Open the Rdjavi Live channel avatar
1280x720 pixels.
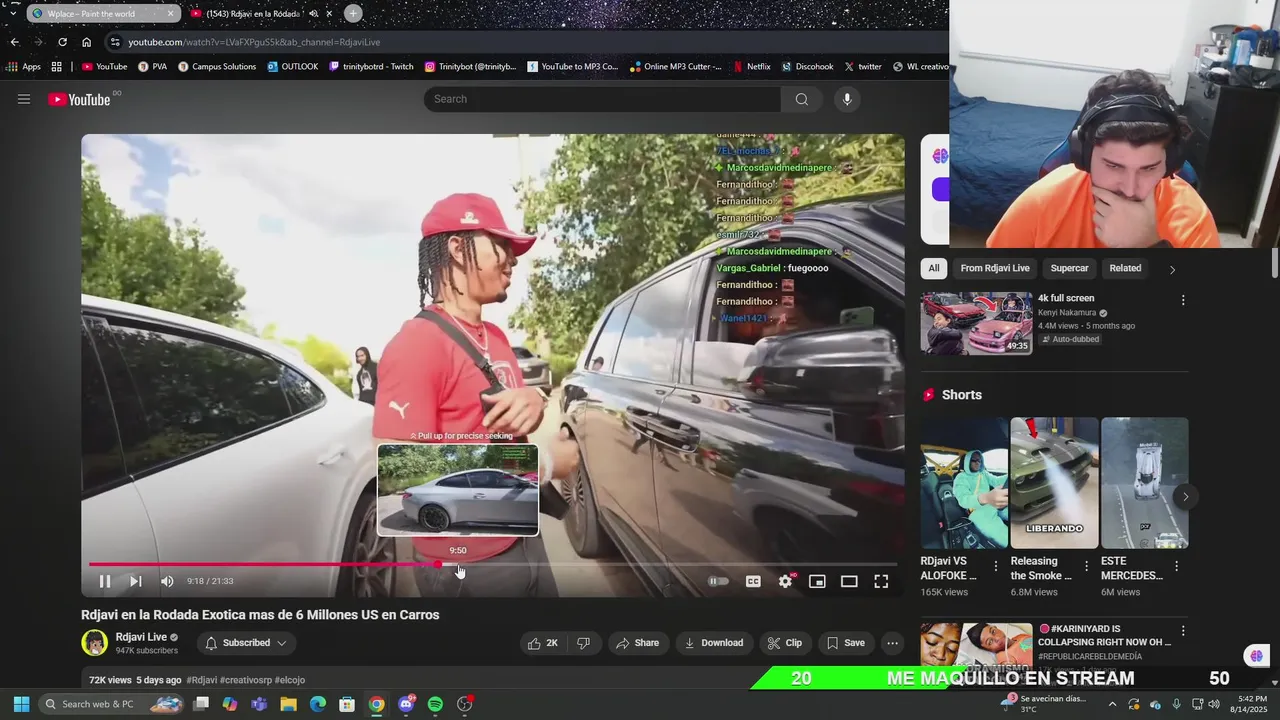pyautogui.click(x=94, y=643)
